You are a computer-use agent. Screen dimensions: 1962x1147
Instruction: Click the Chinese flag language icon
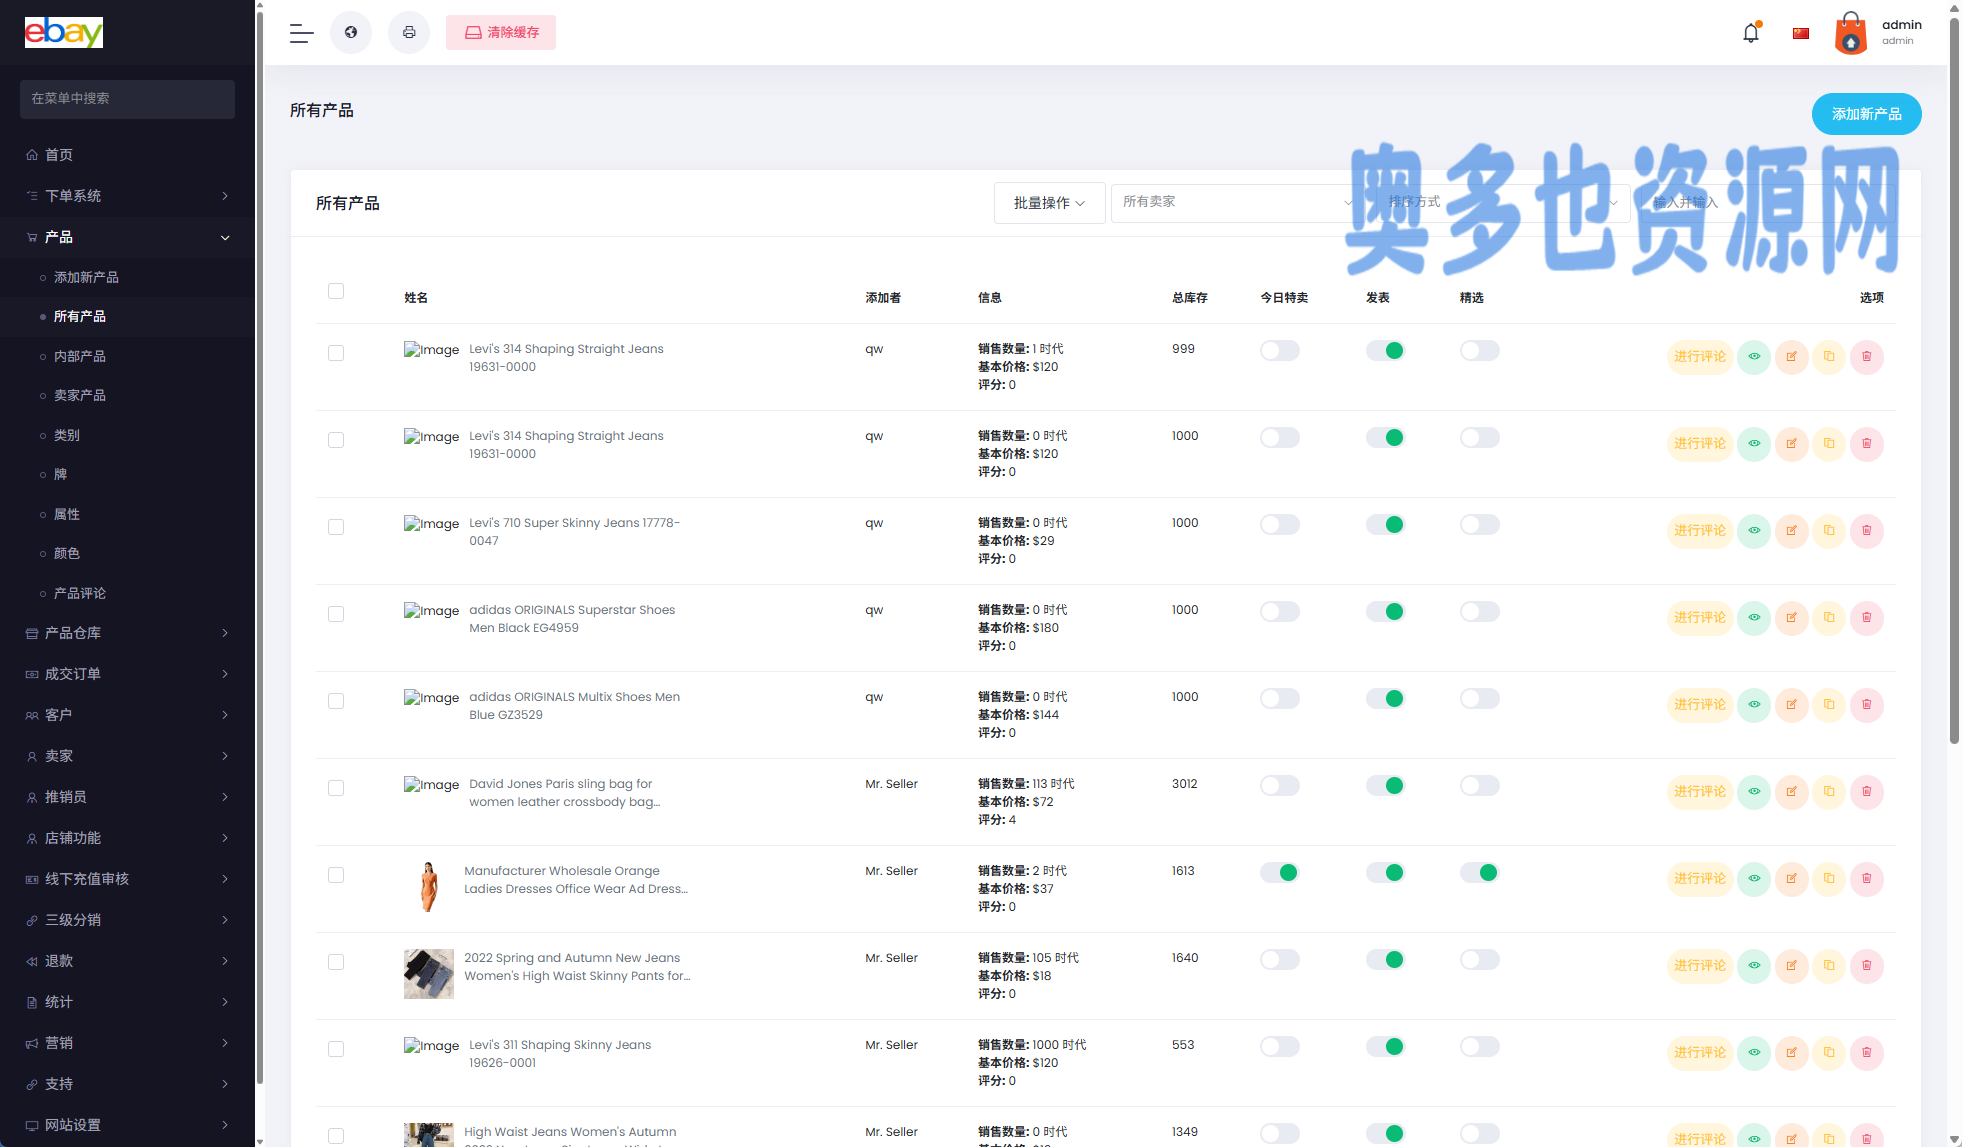1801,33
